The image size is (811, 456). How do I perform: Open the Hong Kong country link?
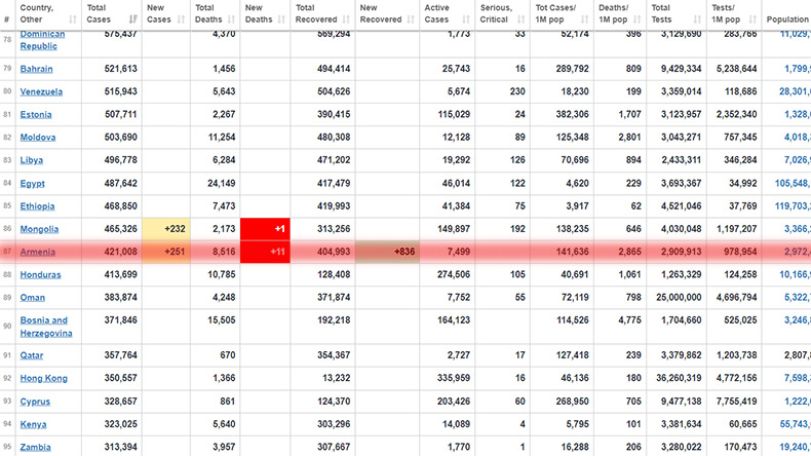click(x=44, y=378)
